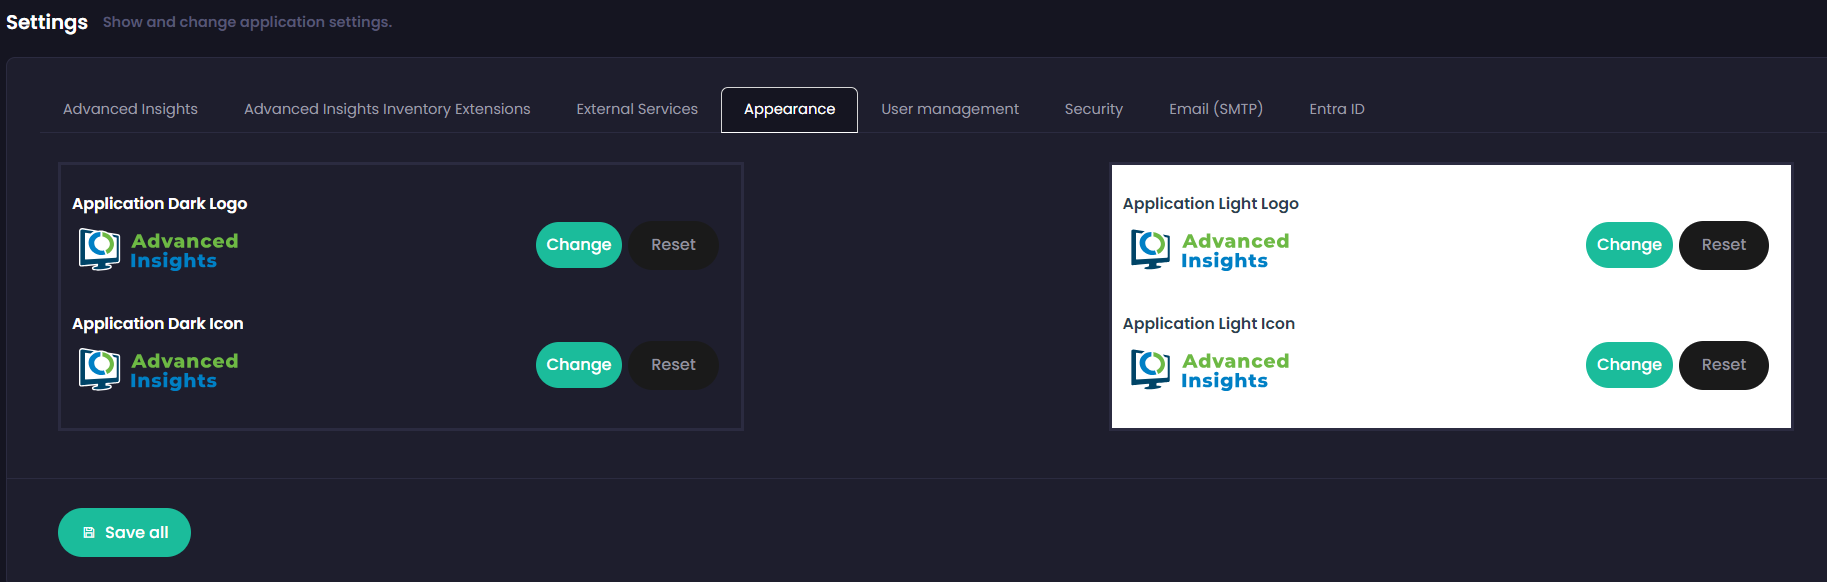The width and height of the screenshot is (1827, 582).
Task: Click the Application Dark Logo image
Action: (159, 250)
